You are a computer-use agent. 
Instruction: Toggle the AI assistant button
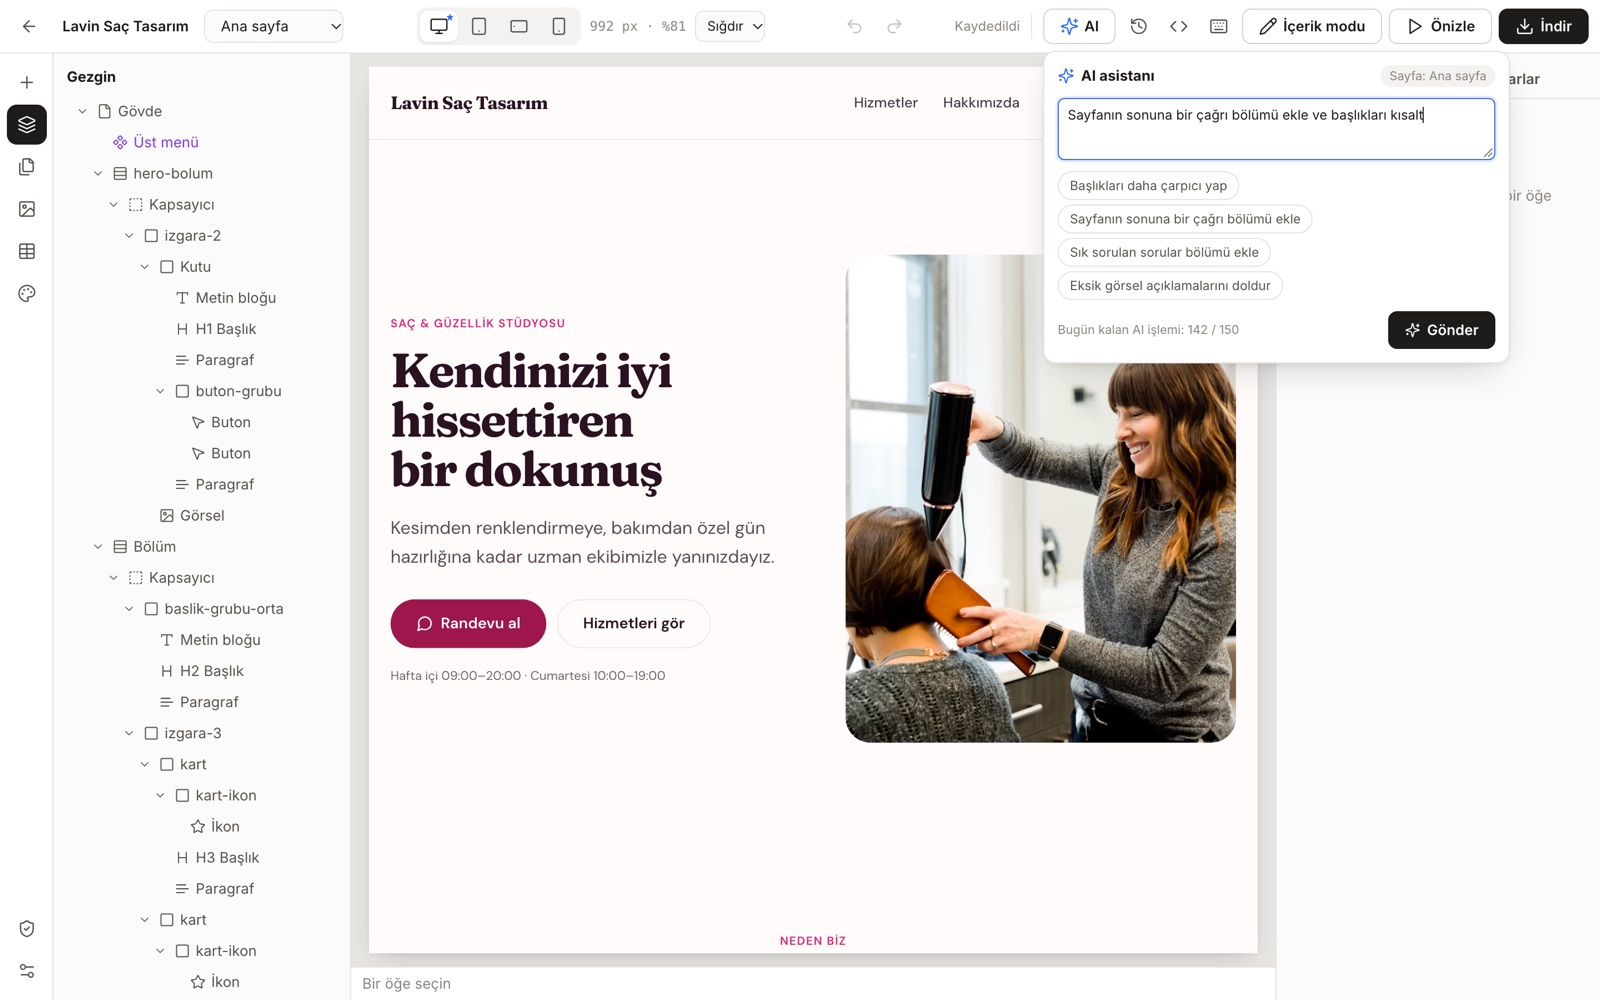click(x=1079, y=26)
